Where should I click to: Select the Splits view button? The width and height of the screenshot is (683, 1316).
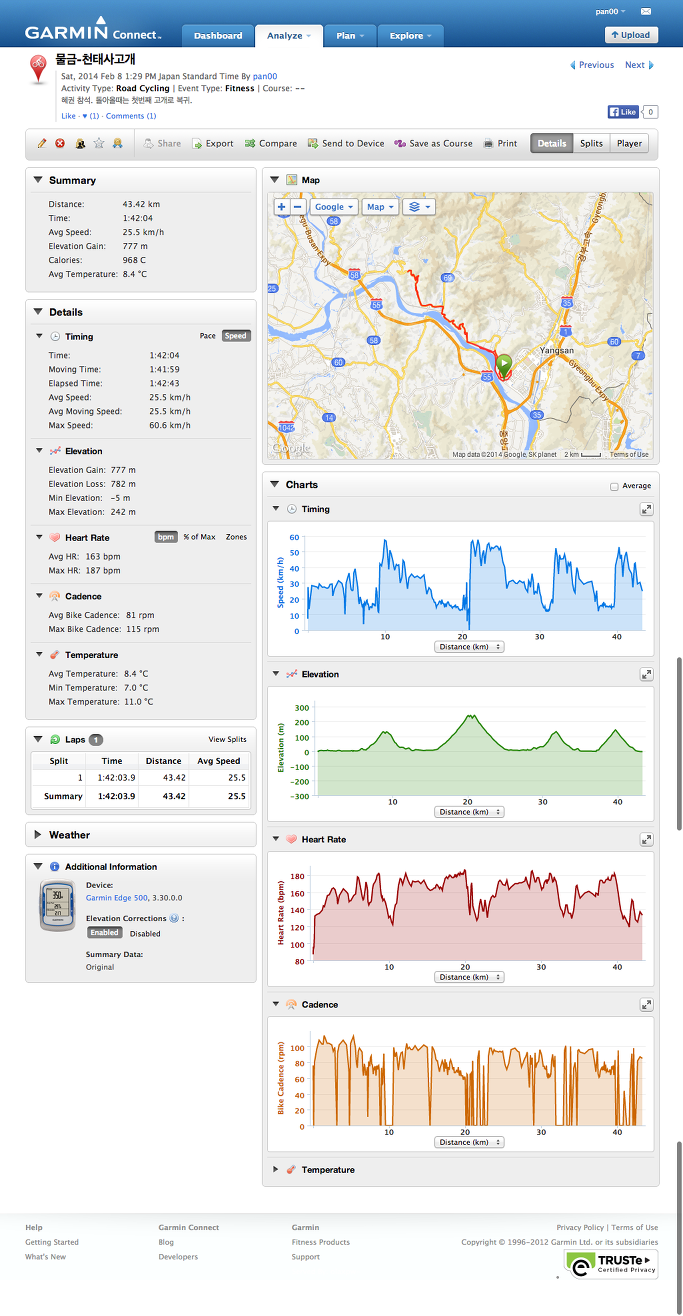[592, 144]
